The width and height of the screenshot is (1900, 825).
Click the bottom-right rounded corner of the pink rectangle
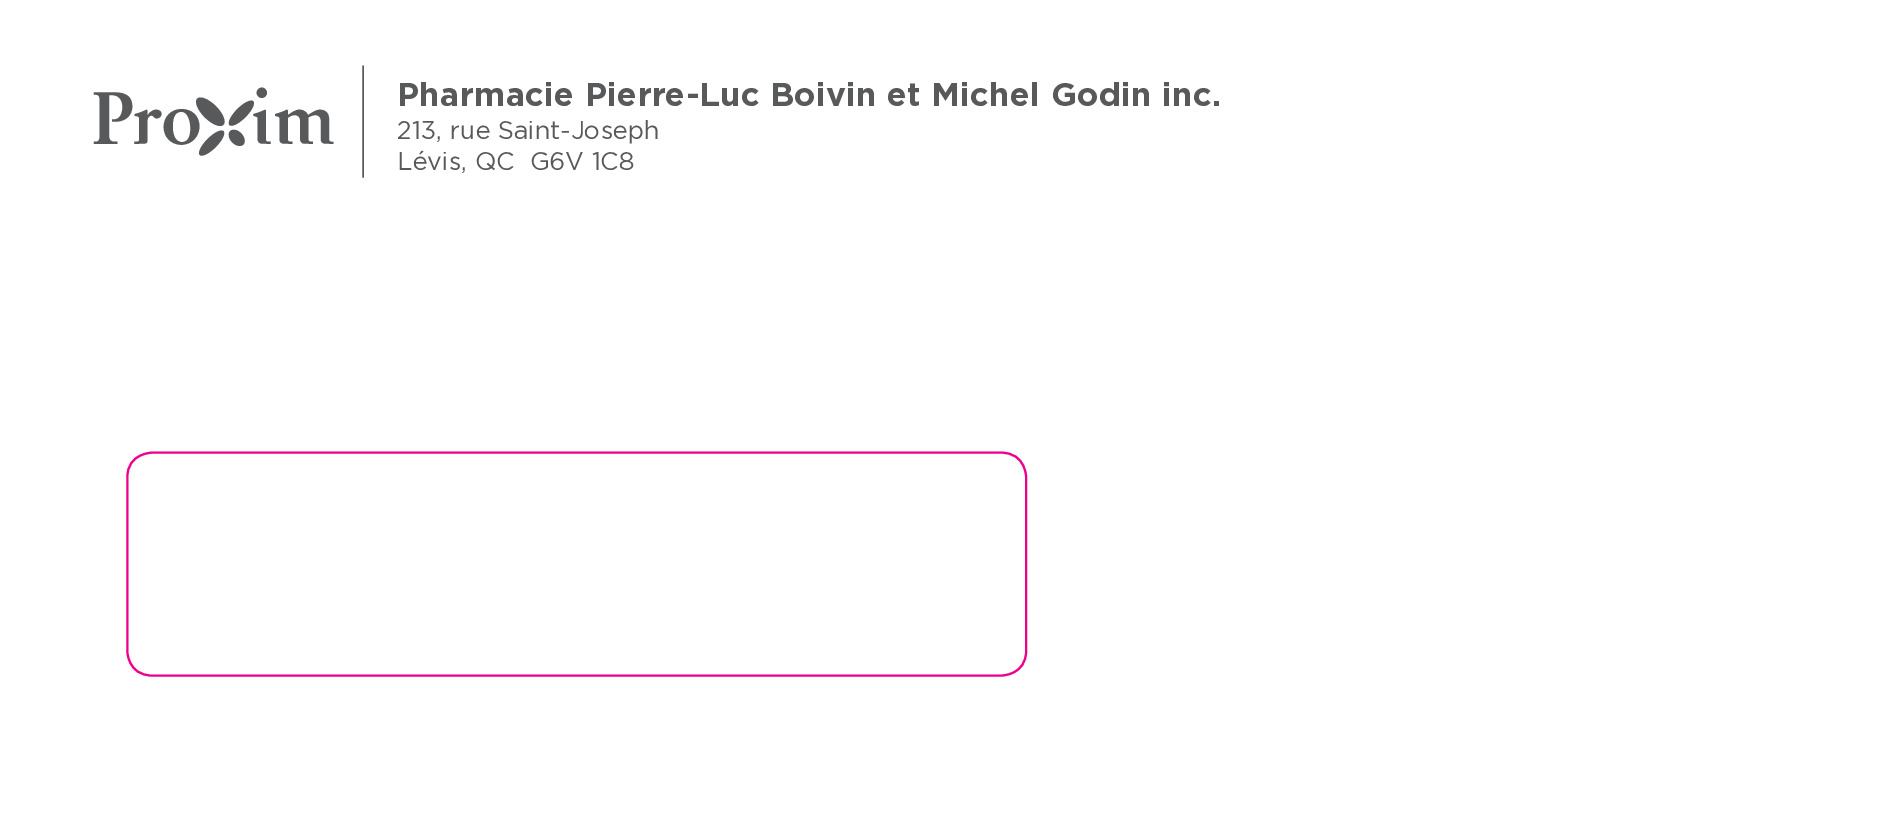pyautogui.click(x=1019, y=668)
